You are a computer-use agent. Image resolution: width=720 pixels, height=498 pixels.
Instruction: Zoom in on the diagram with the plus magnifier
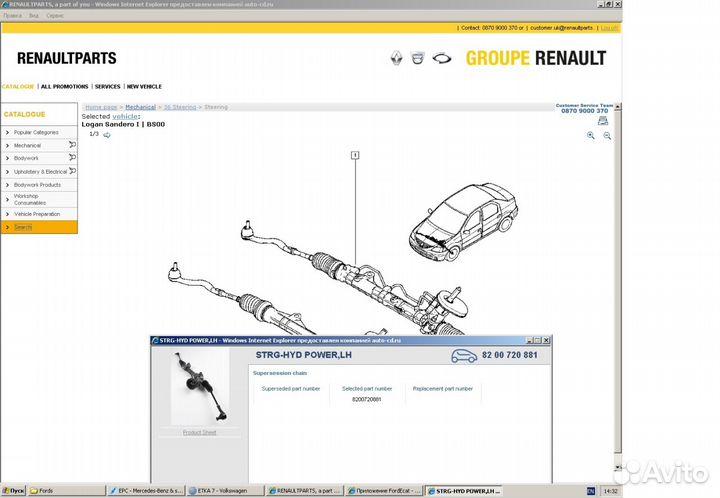coord(591,135)
